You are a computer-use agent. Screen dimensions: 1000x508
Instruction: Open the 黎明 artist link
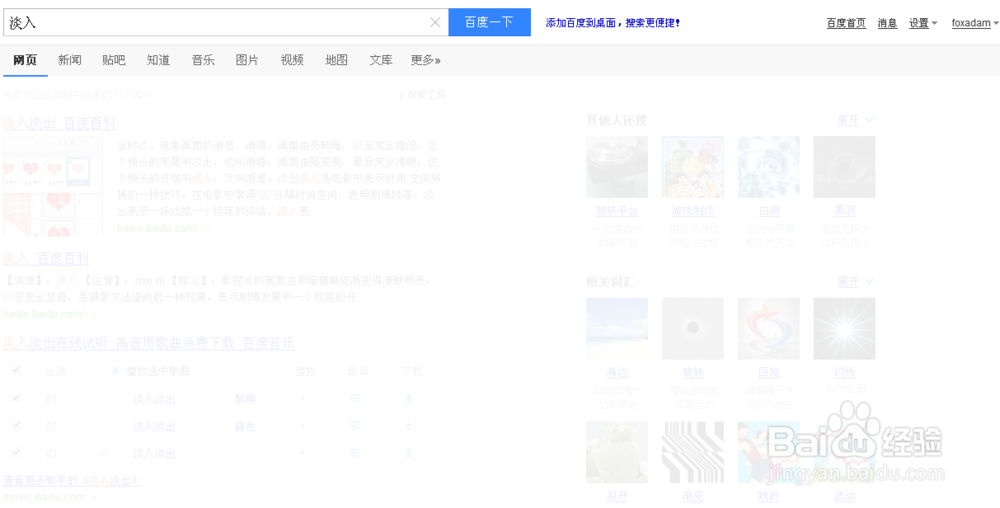(245, 399)
